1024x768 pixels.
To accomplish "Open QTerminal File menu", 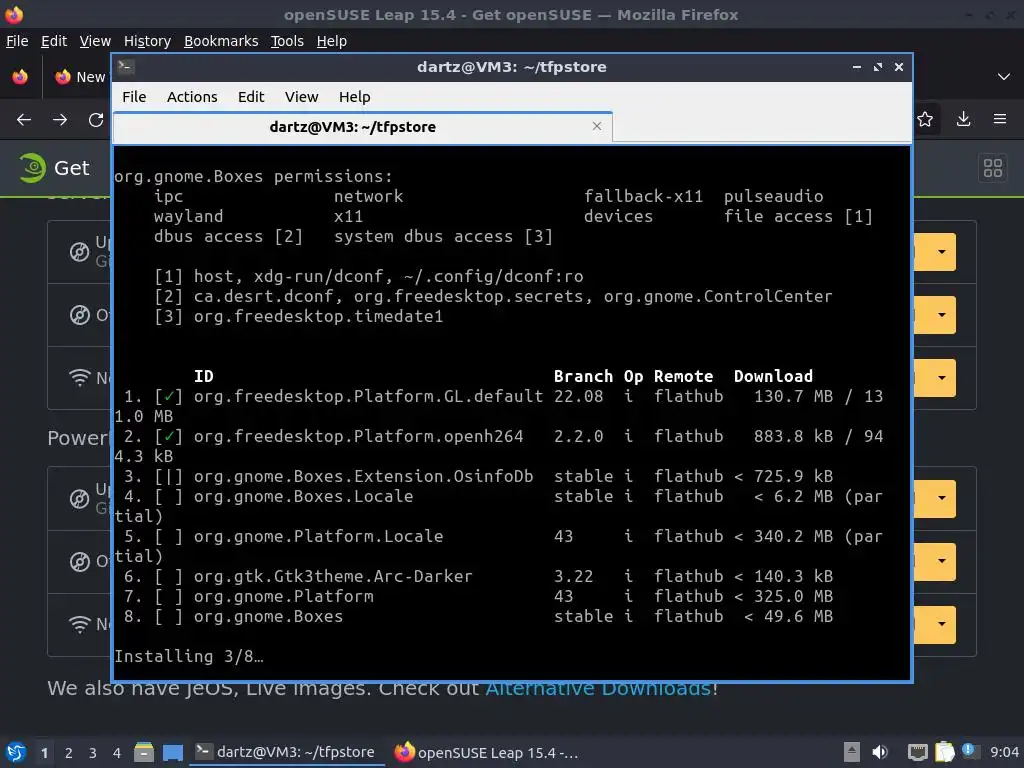I will 134,97.
